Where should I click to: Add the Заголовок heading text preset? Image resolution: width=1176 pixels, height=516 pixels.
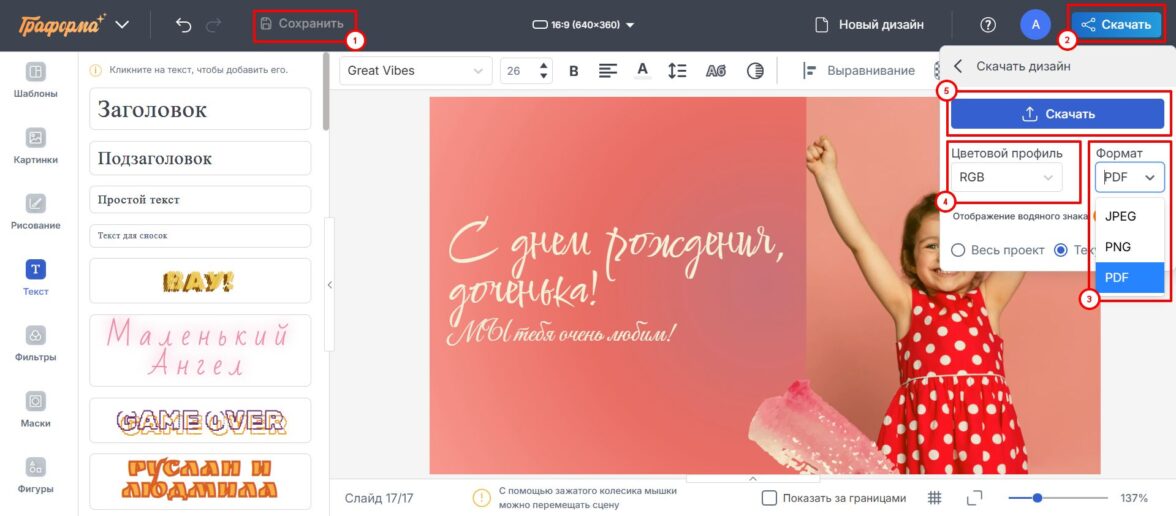pyautogui.click(x=200, y=109)
